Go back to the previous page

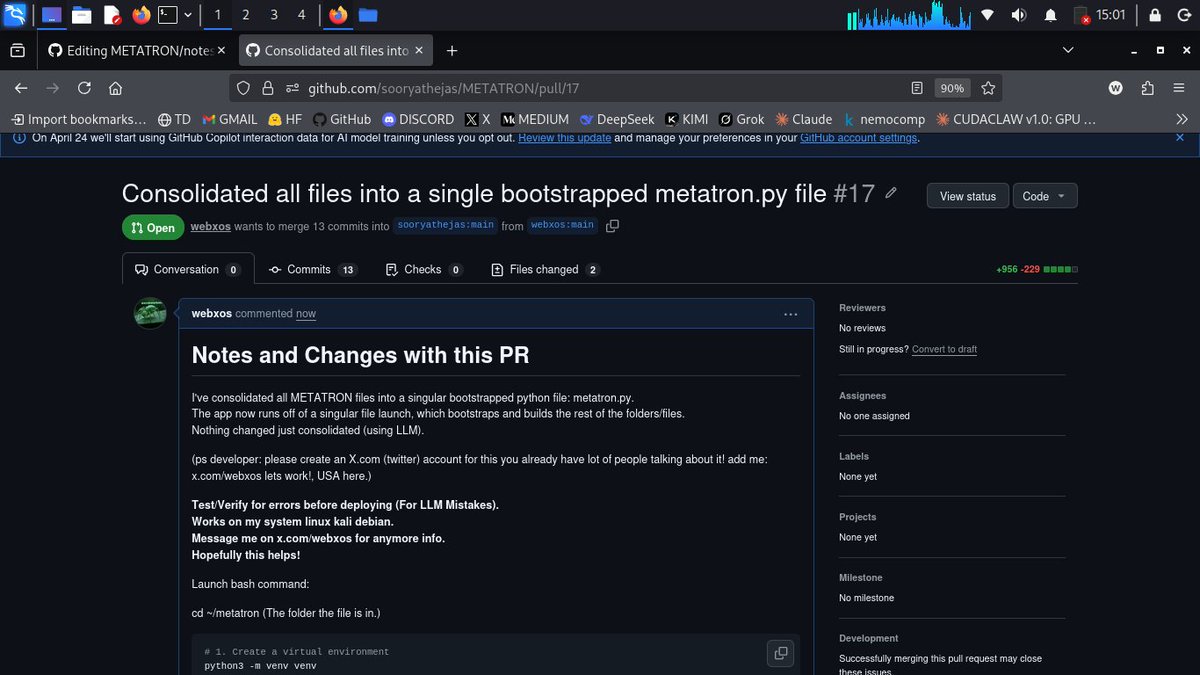[x=21, y=88]
